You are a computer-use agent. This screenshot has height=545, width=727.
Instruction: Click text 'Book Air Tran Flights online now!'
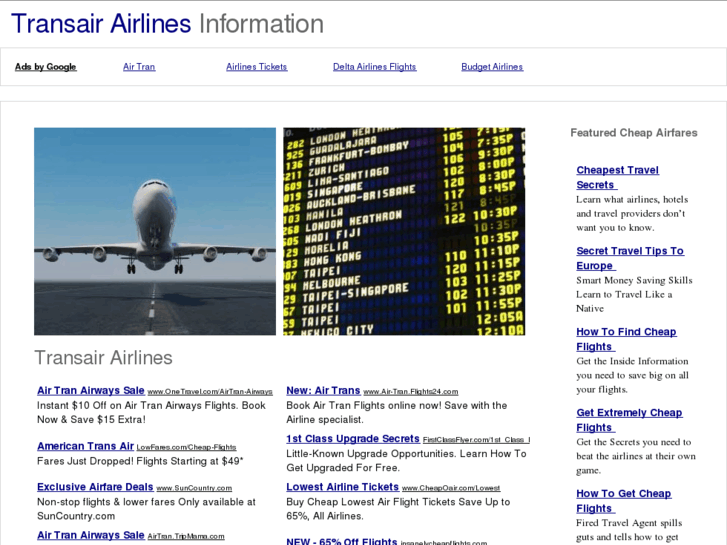364,405
